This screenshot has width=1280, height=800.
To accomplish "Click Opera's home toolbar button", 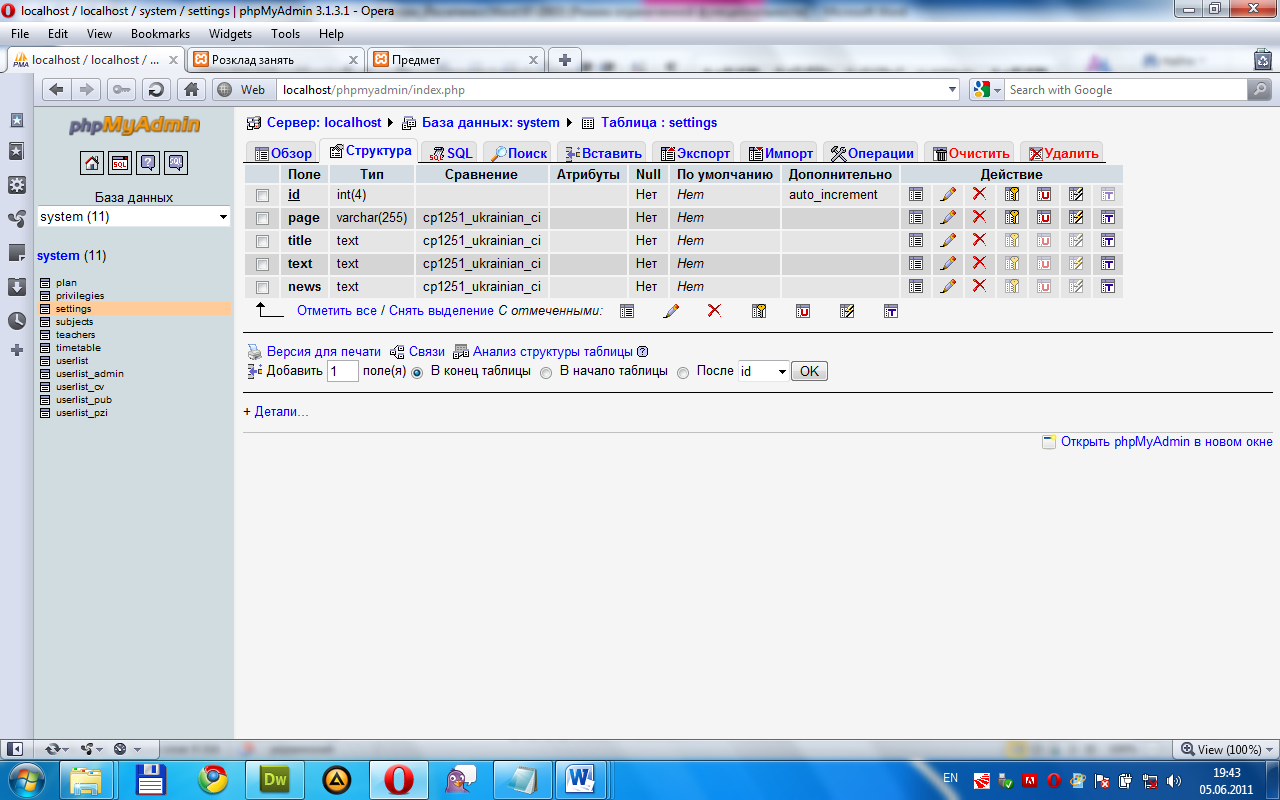I will (192, 90).
